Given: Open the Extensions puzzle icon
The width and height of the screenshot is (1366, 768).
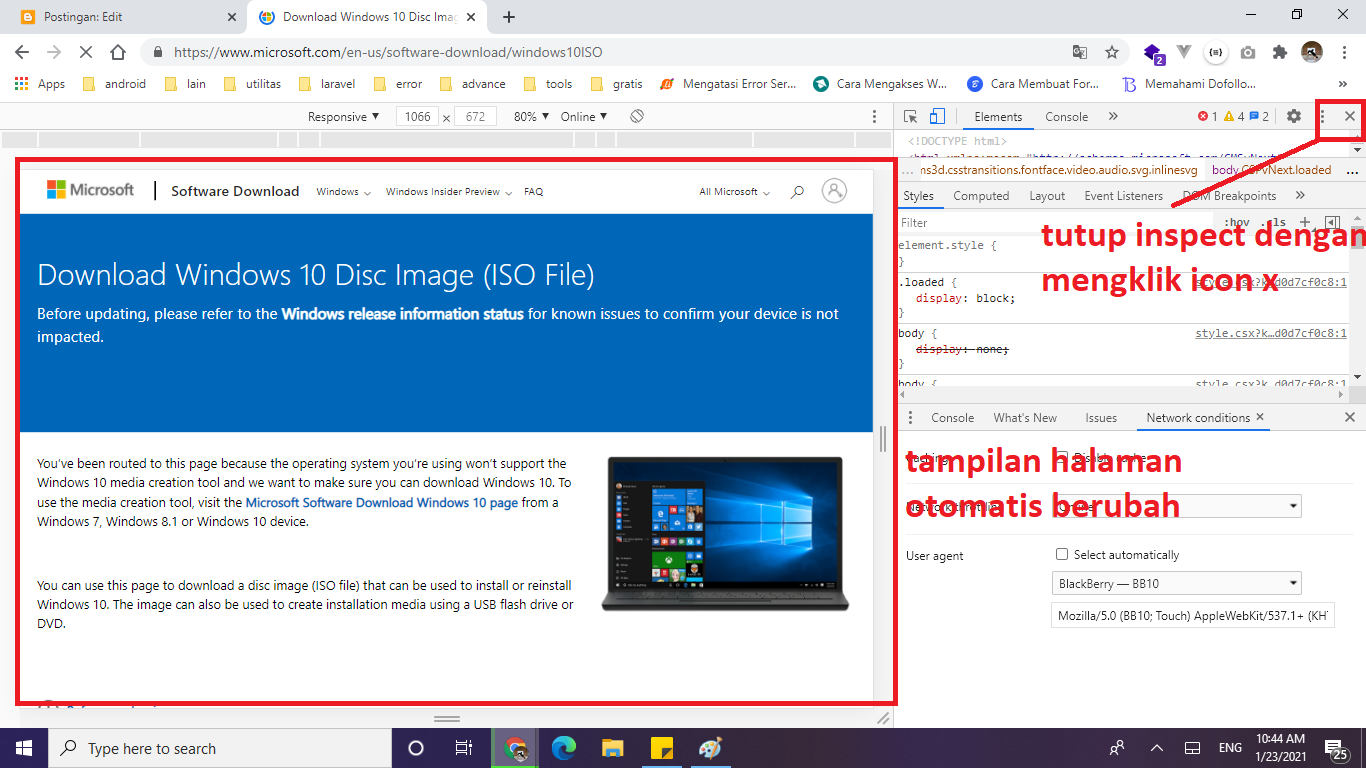Looking at the screenshot, I should [x=1279, y=52].
